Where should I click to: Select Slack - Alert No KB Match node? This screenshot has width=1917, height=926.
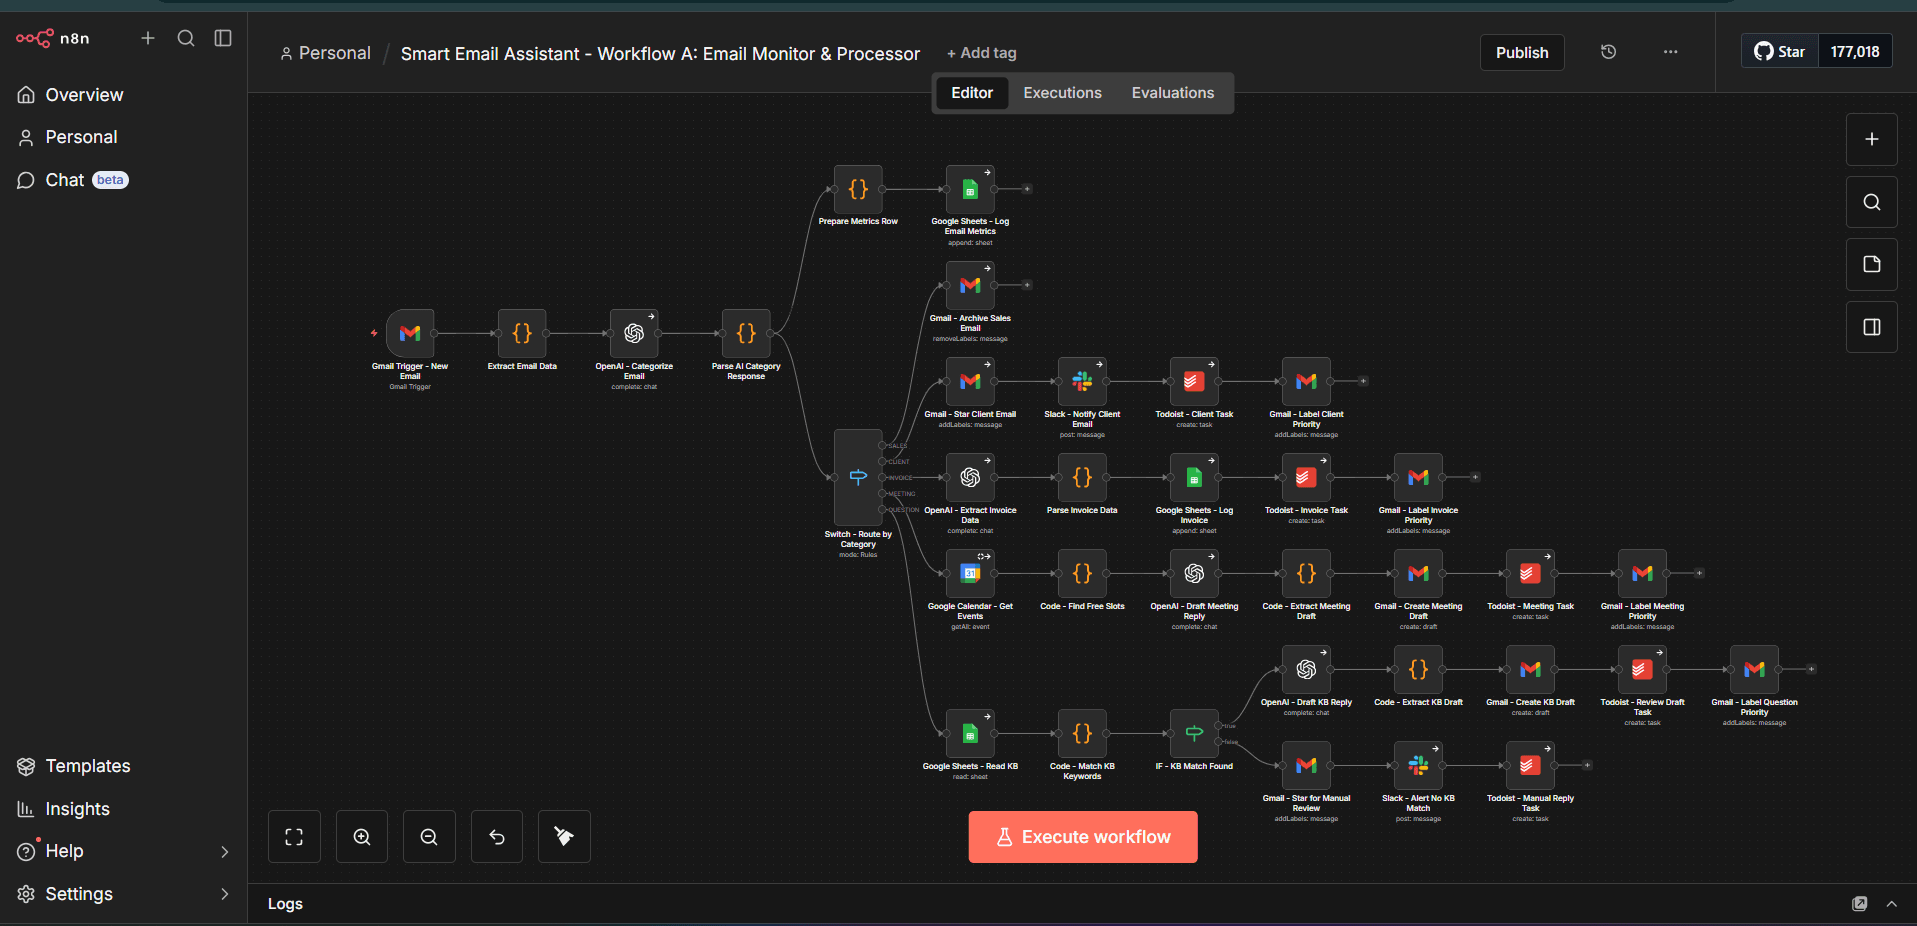[1418, 765]
